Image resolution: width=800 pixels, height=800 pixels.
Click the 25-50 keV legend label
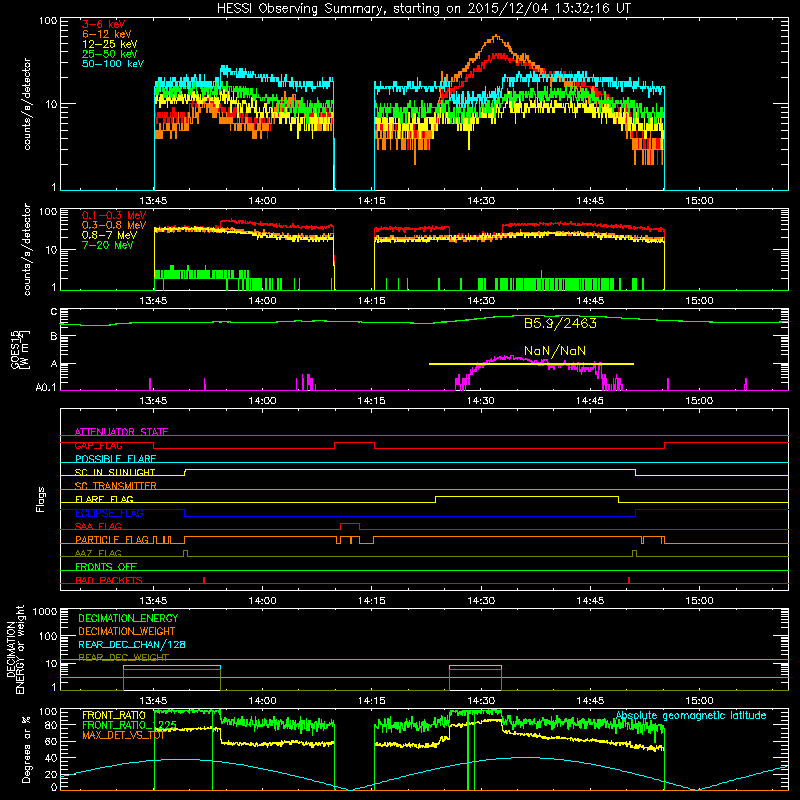point(109,54)
